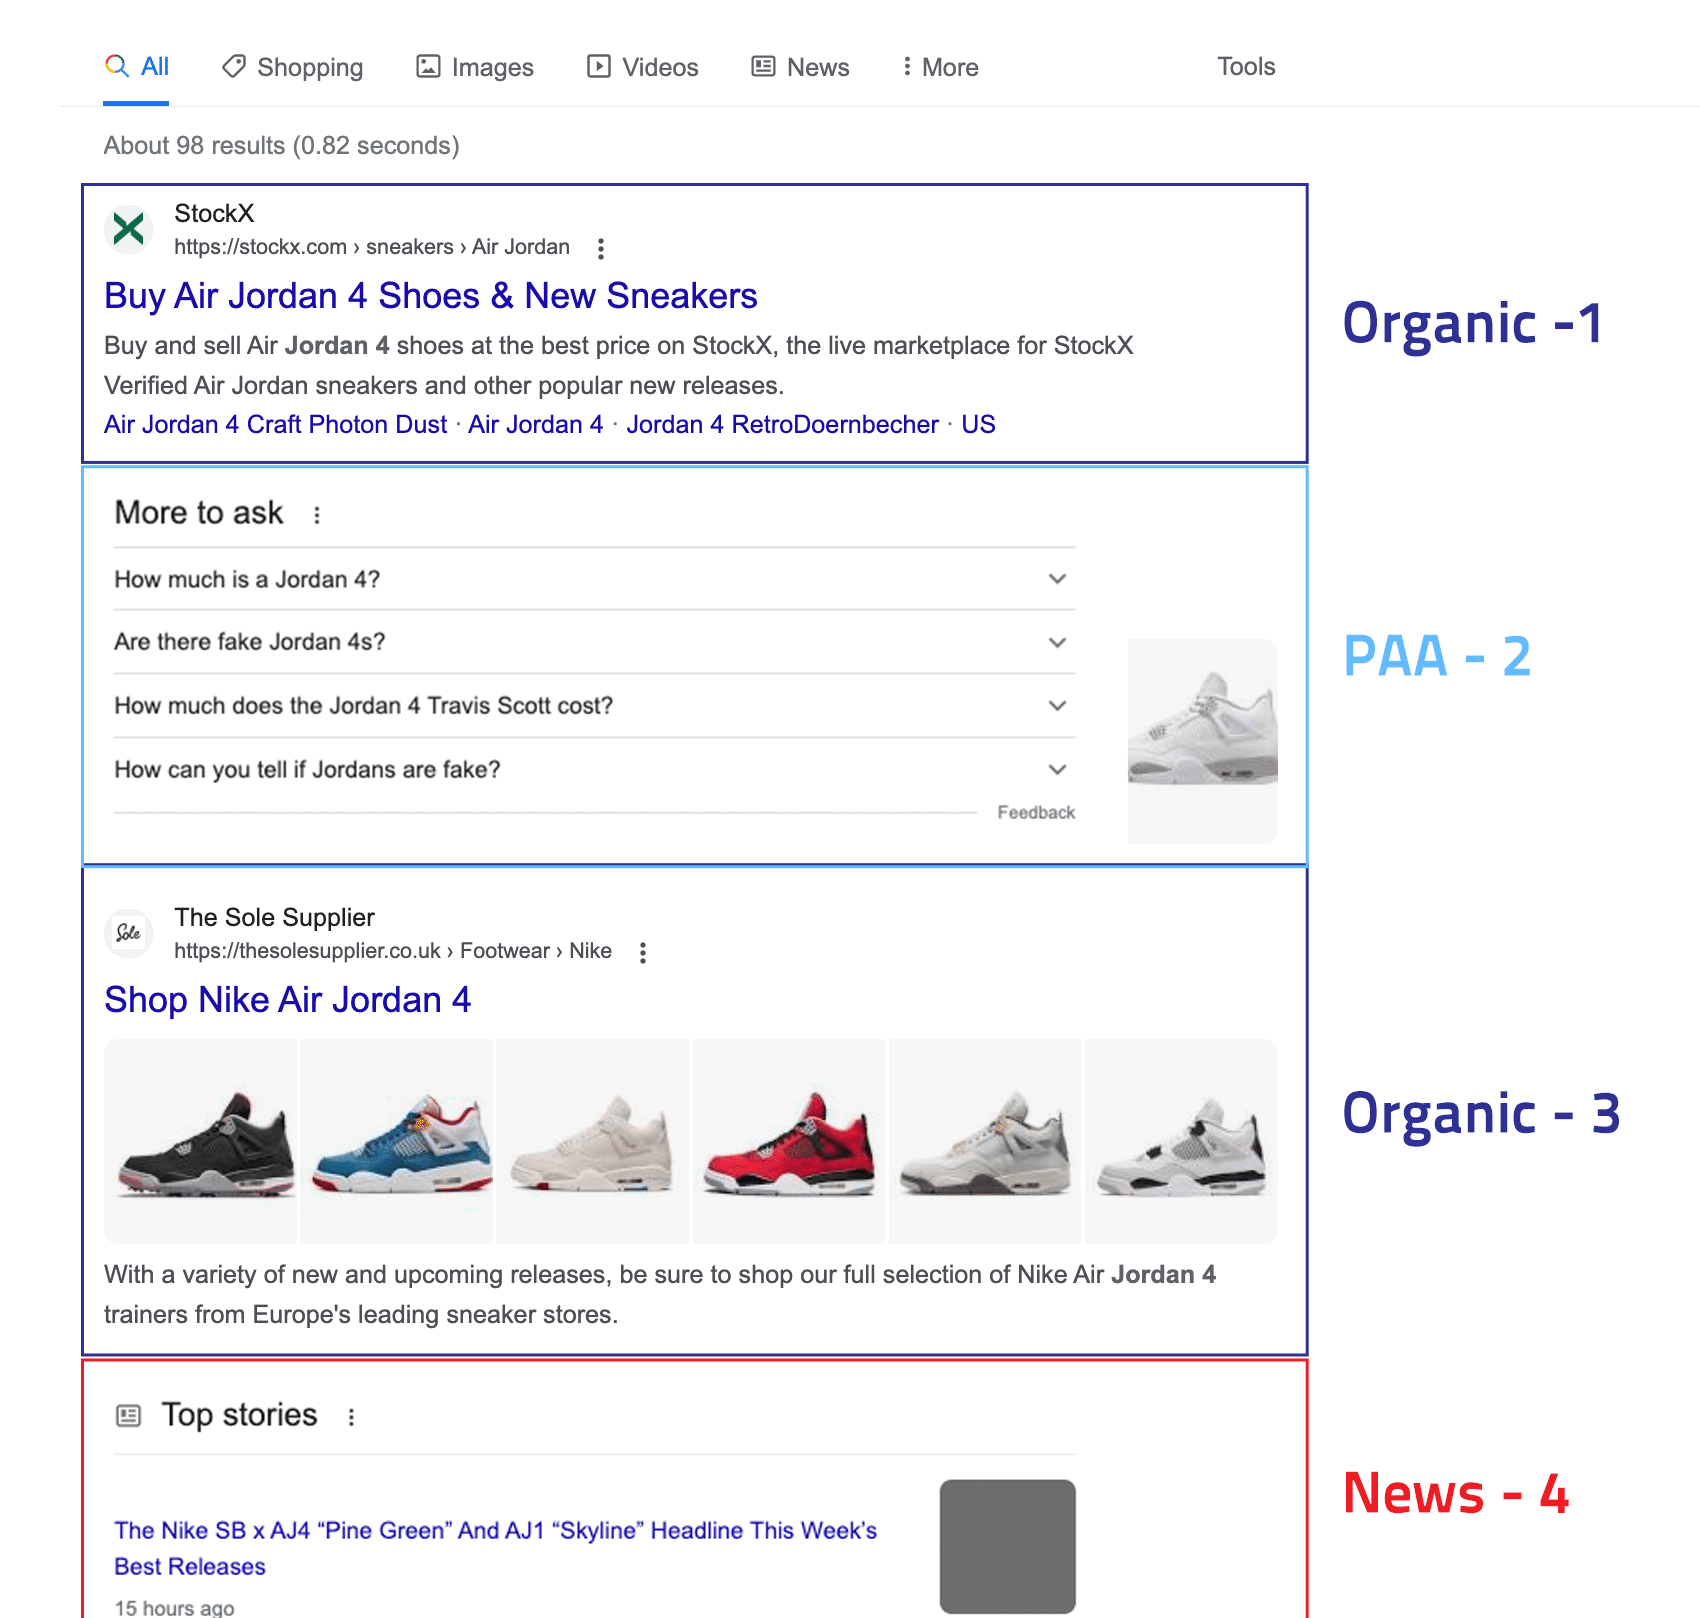Select the blue Jordan 4 sneaker thumbnail
Screen dimensions: 1700x1618
(x=396, y=1141)
